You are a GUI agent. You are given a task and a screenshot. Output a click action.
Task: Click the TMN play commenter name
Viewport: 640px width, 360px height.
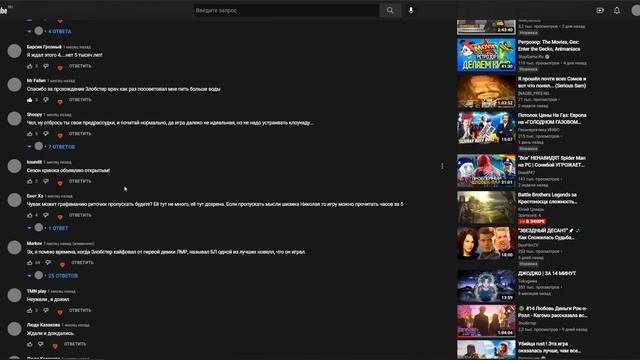click(x=36, y=291)
